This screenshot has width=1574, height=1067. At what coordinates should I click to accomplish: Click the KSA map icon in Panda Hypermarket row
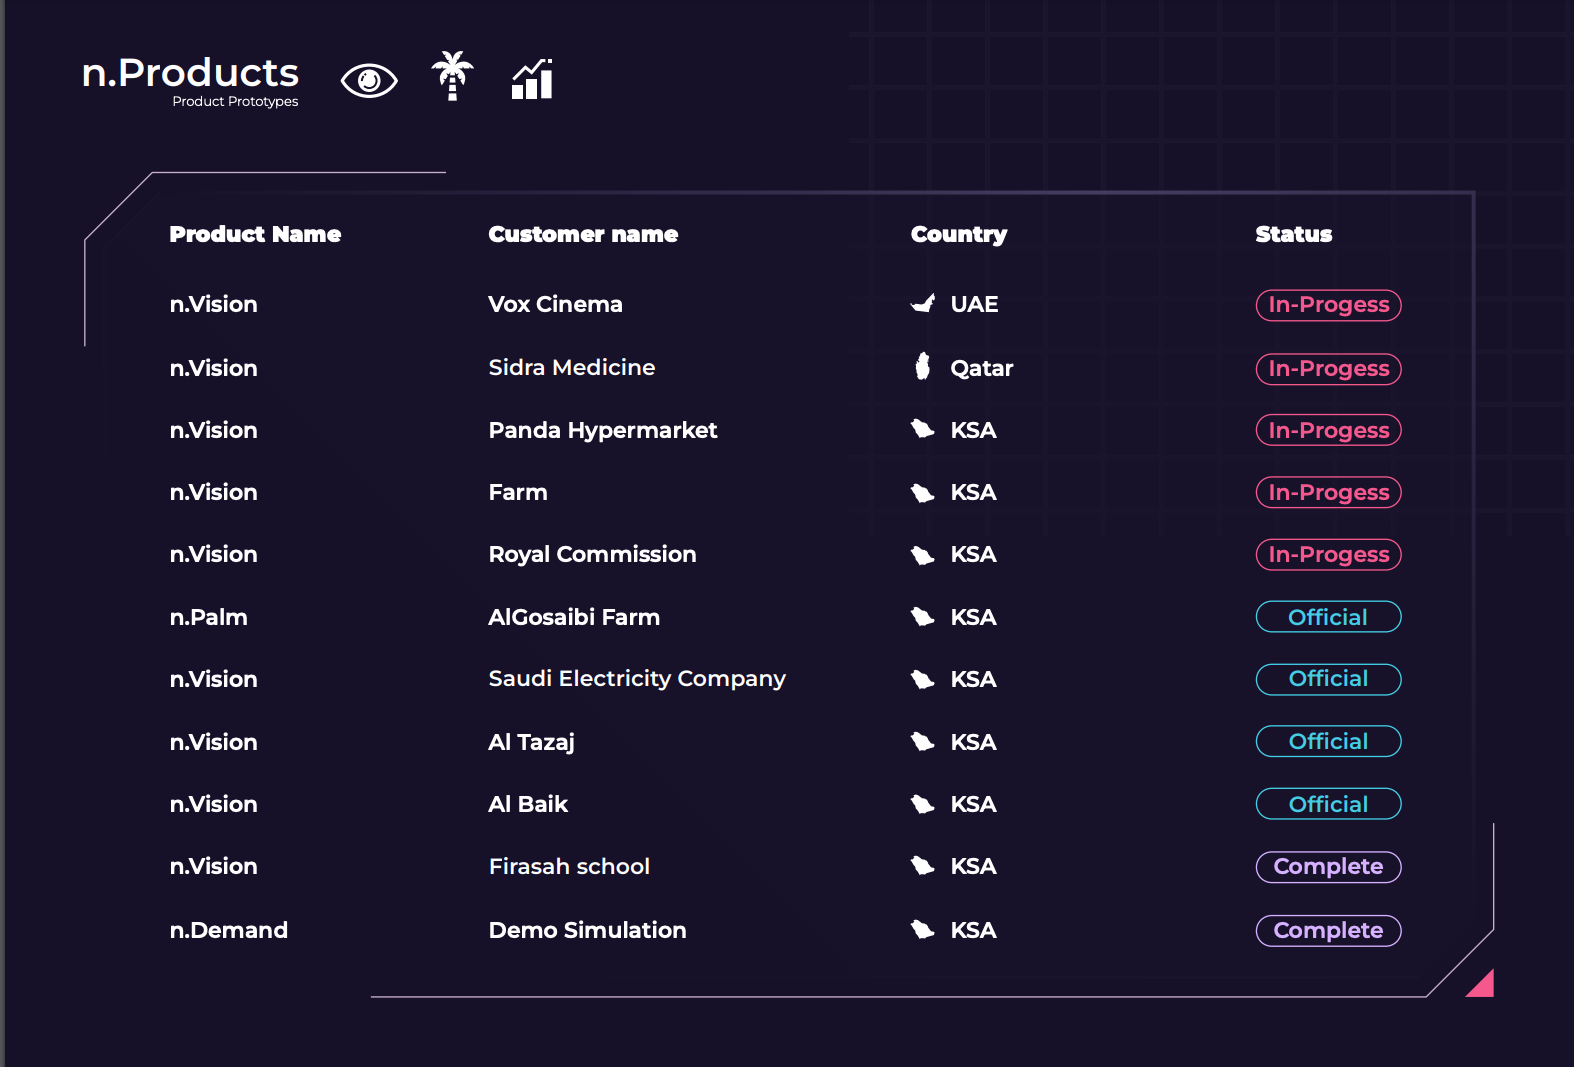click(x=923, y=430)
